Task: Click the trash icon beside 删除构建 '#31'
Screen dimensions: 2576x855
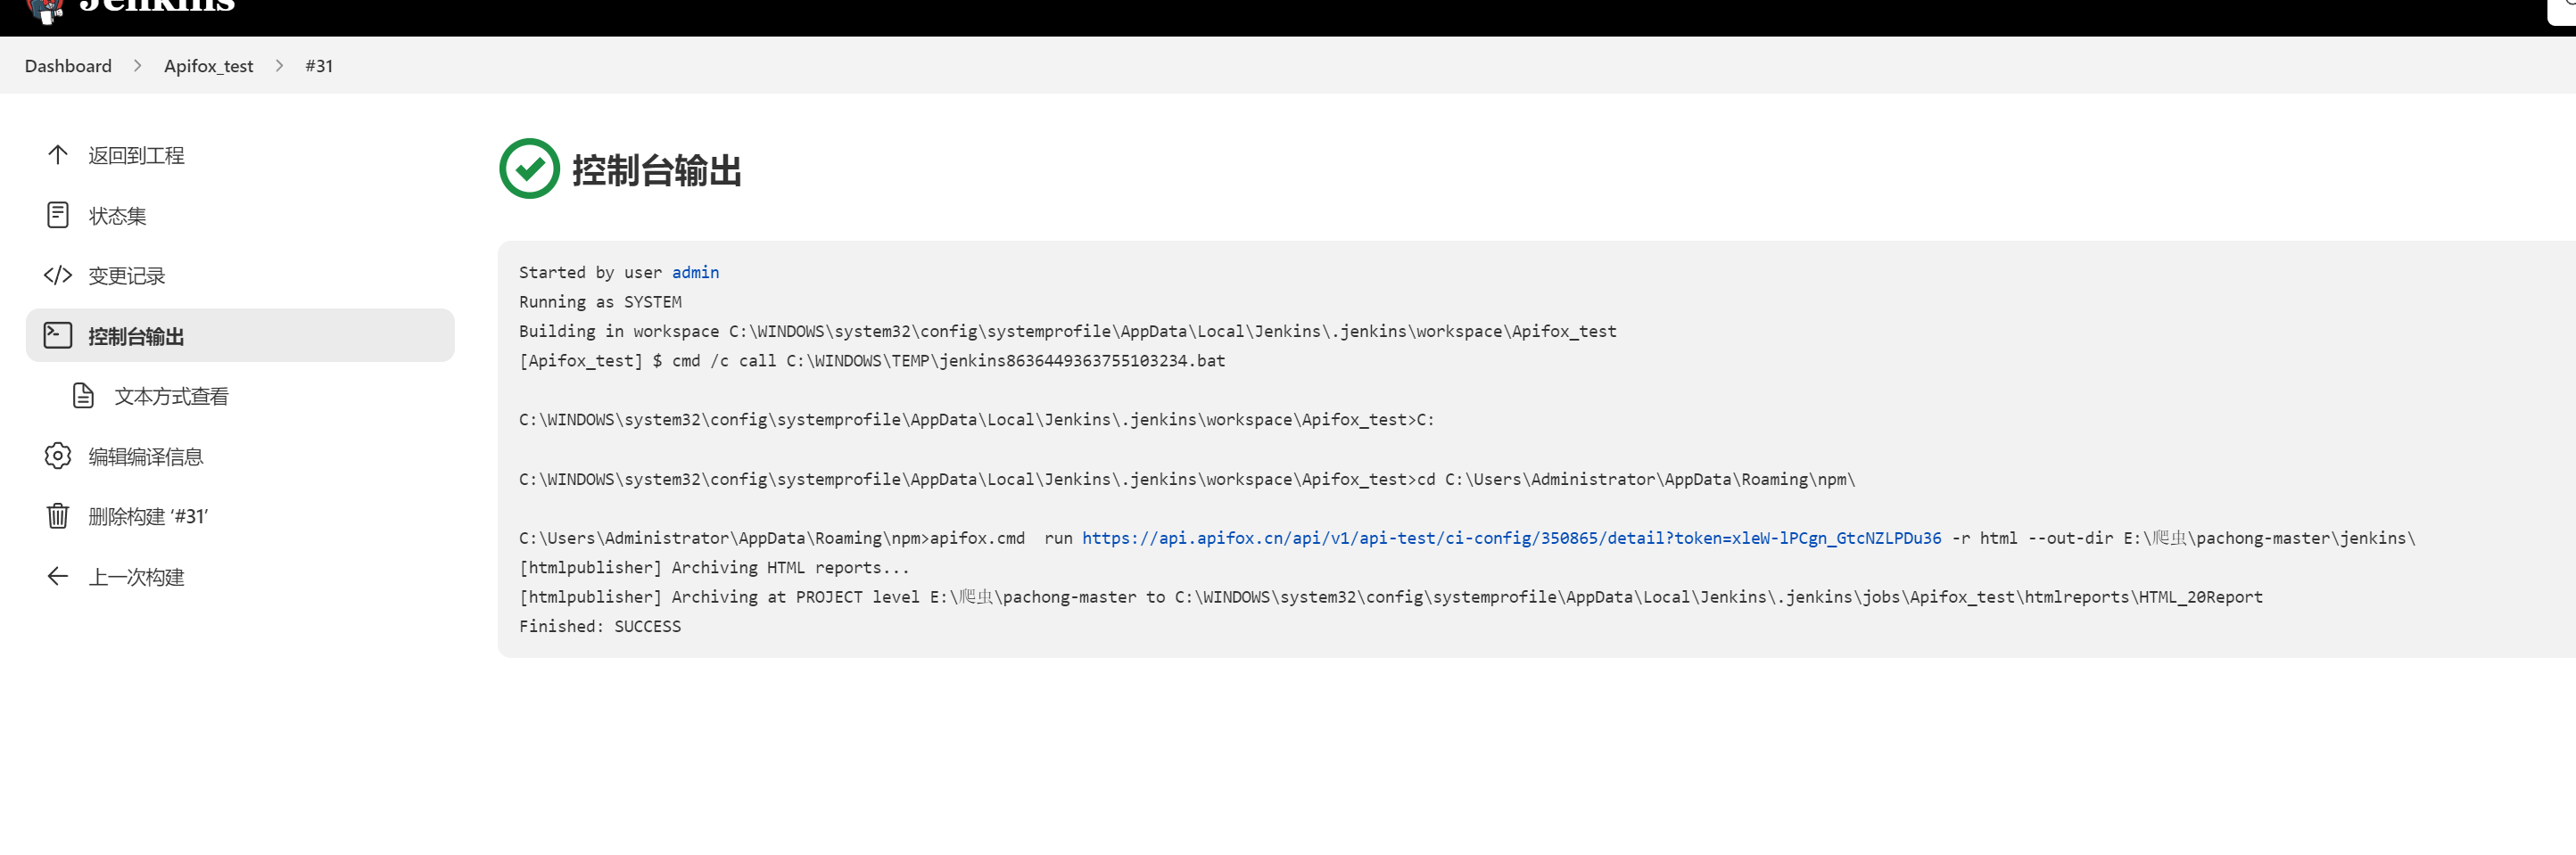Action: coord(58,516)
